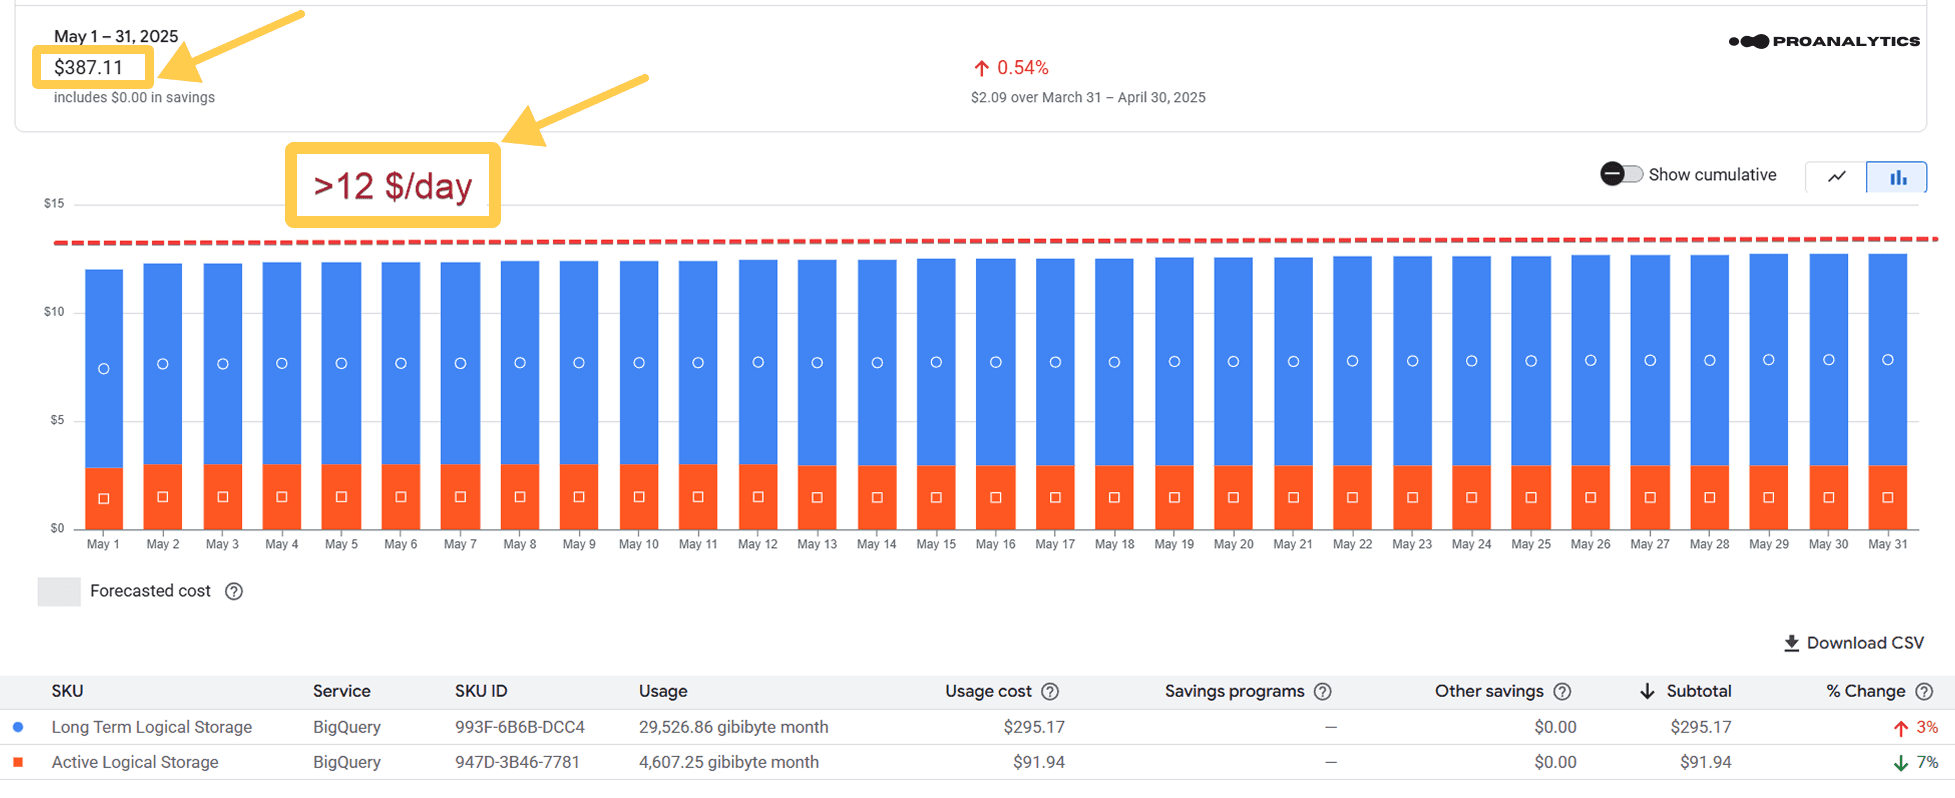Sort table by Subtotal column
Image resolution: width=1955 pixels, height=798 pixels.
point(1685,691)
